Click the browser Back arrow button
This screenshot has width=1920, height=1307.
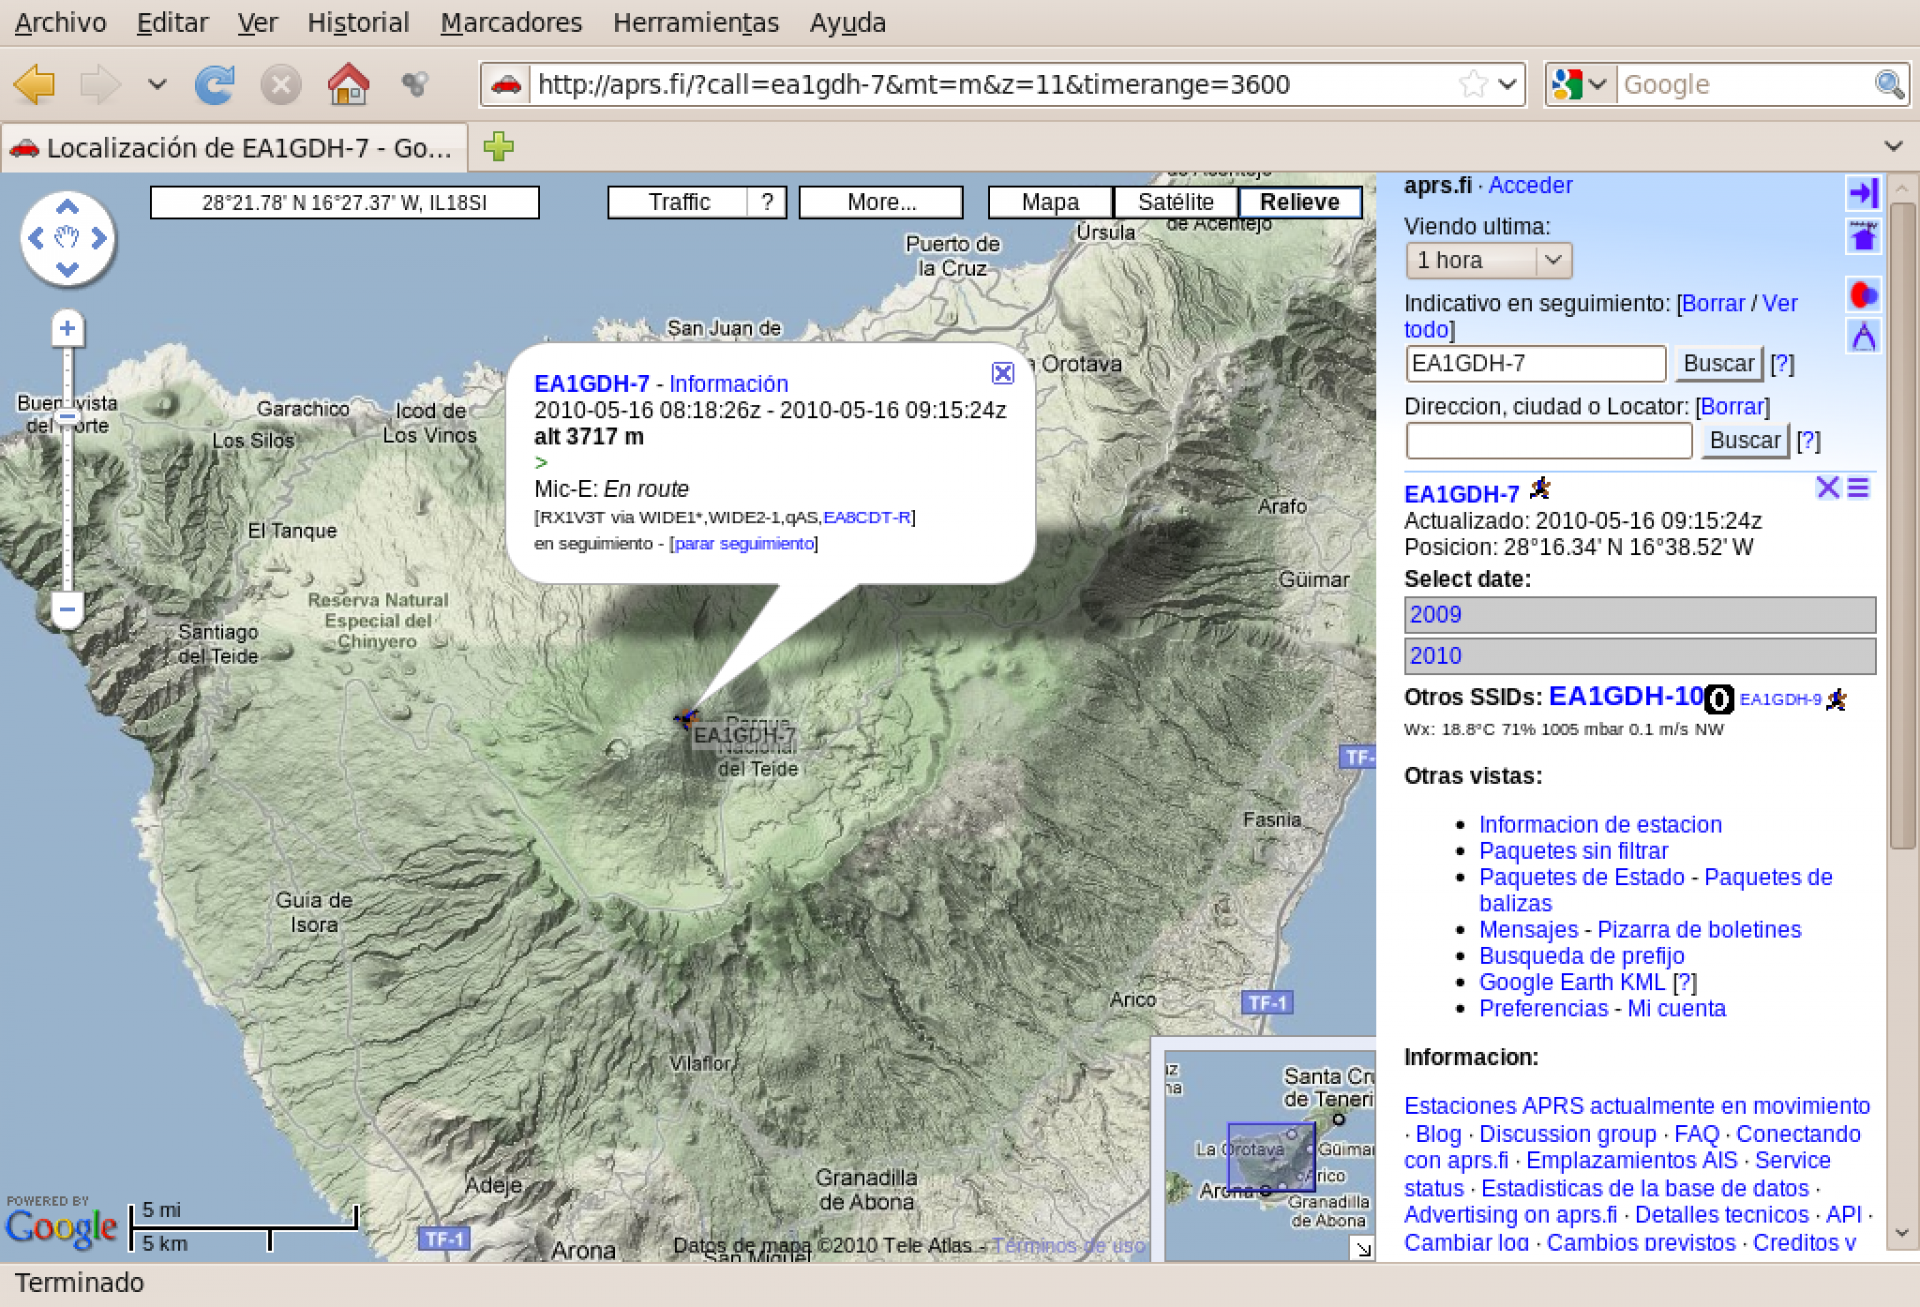tap(35, 84)
